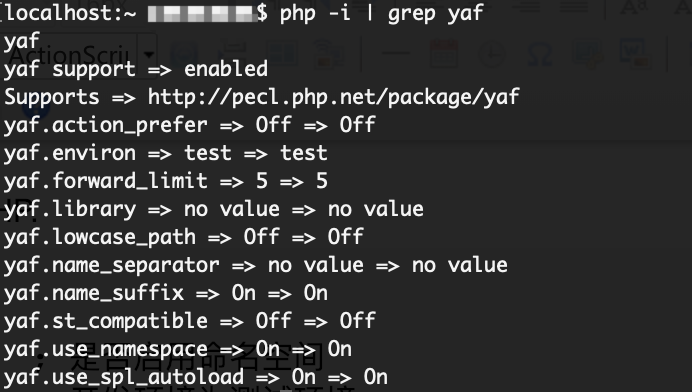The width and height of the screenshot is (692, 392).
Task: Click the 'php -i | grep yaf' command text
Action: click(x=382, y=13)
